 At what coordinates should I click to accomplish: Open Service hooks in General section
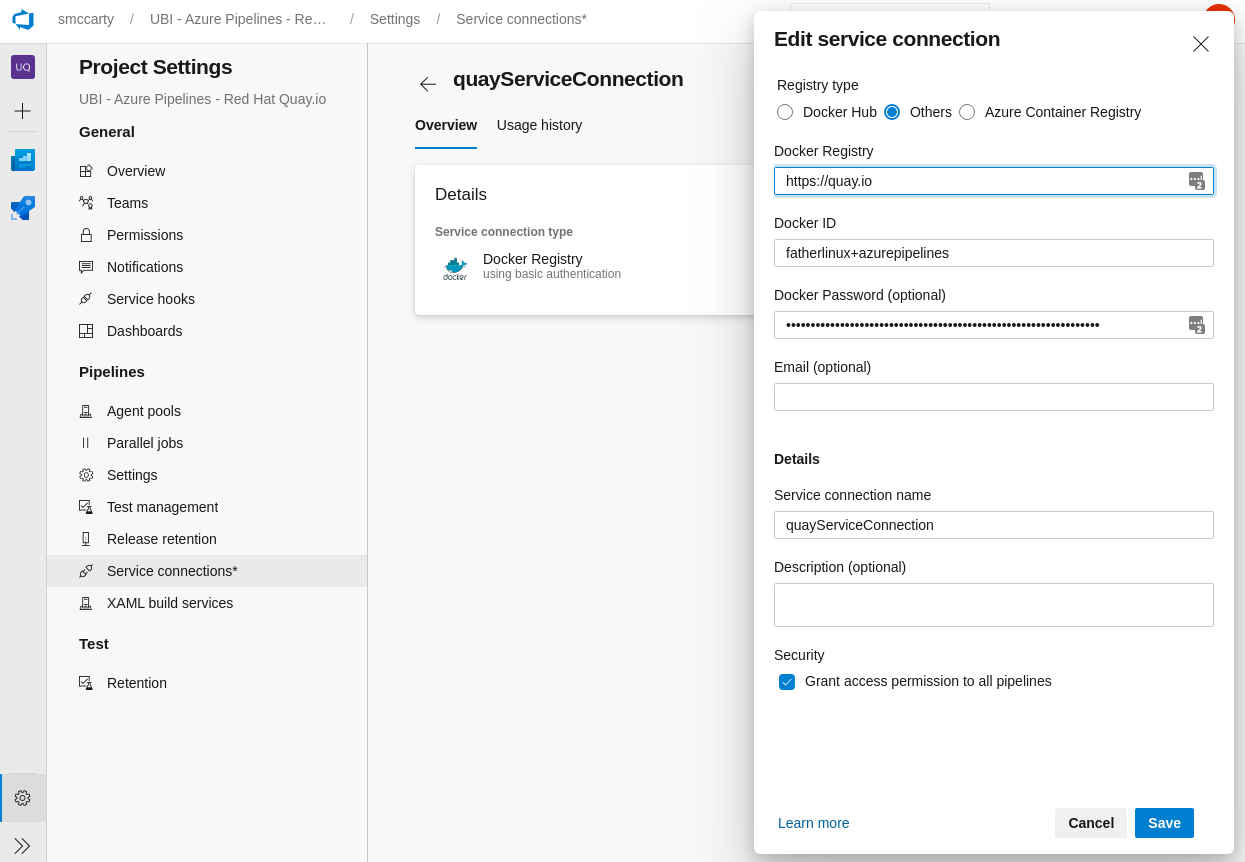tap(151, 299)
